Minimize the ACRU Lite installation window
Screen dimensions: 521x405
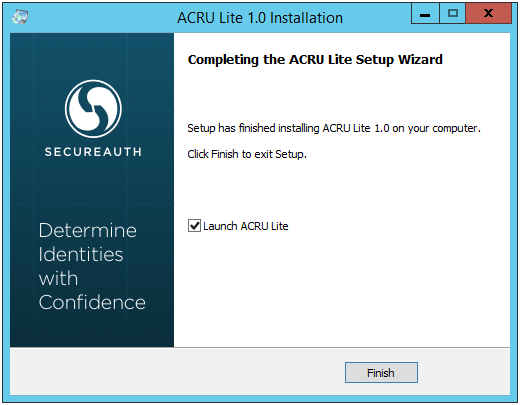(x=425, y=14)
